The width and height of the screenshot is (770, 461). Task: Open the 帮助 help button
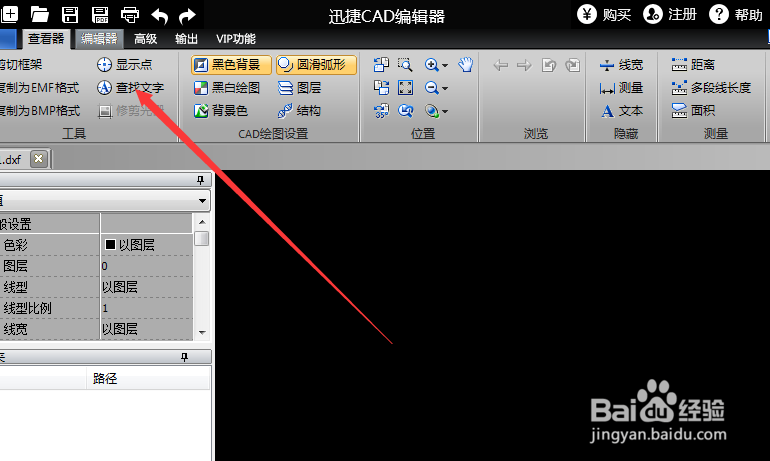point(736,14)
